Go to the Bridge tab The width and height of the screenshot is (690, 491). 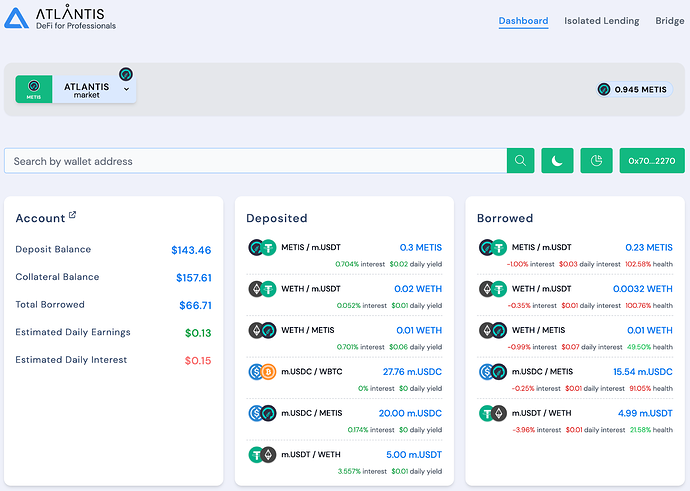(x=669, y=21)
